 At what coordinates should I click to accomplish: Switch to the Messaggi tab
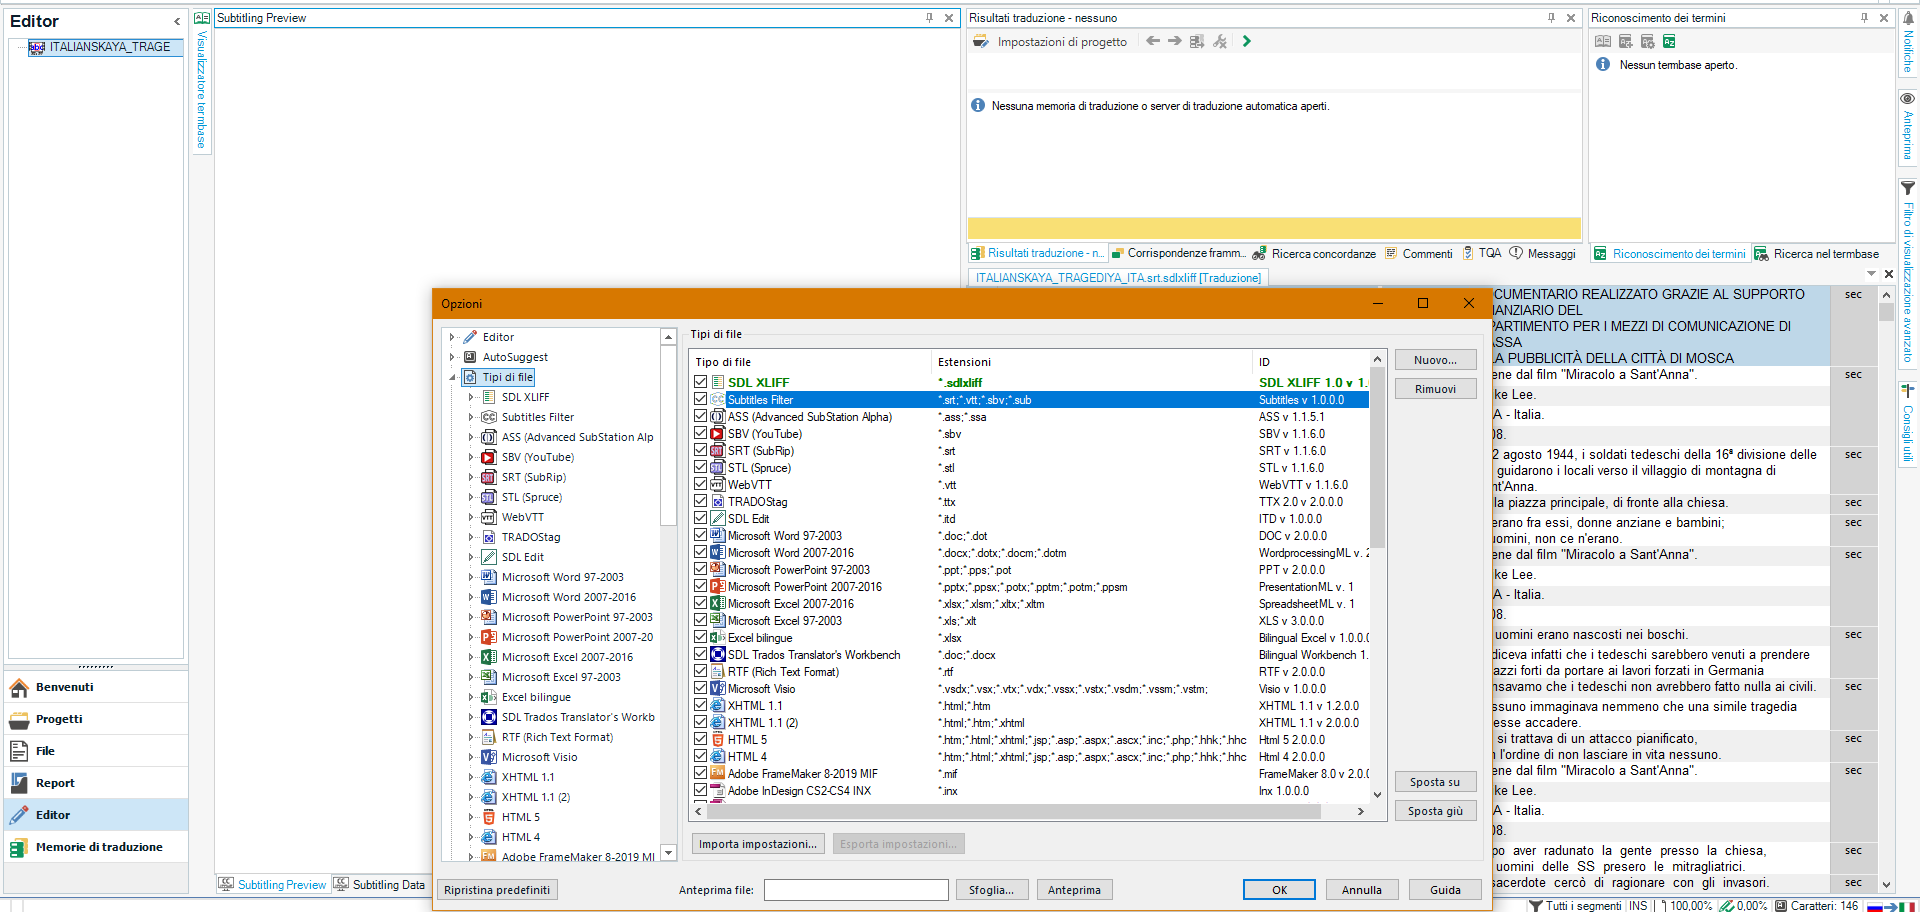(x=1543, y=254)
